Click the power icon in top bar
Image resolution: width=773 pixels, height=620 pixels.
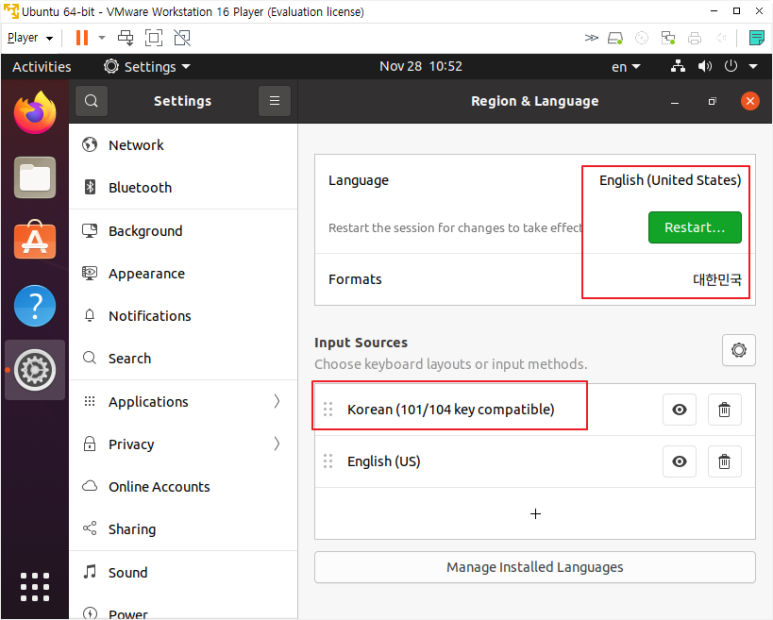[731, 66]
